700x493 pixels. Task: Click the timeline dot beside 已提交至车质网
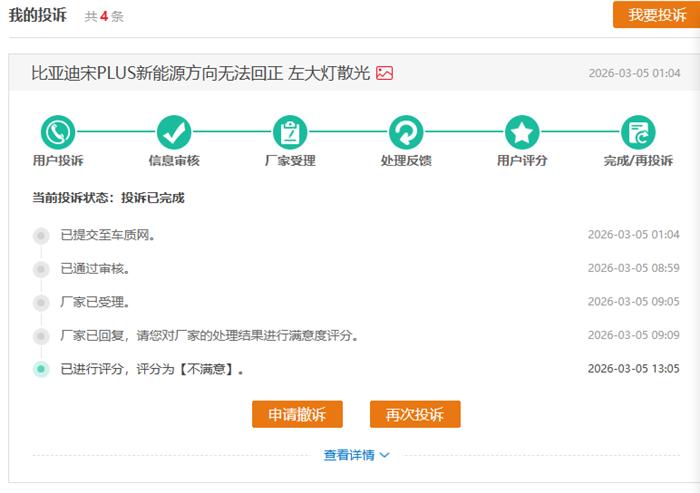[41, 235]
